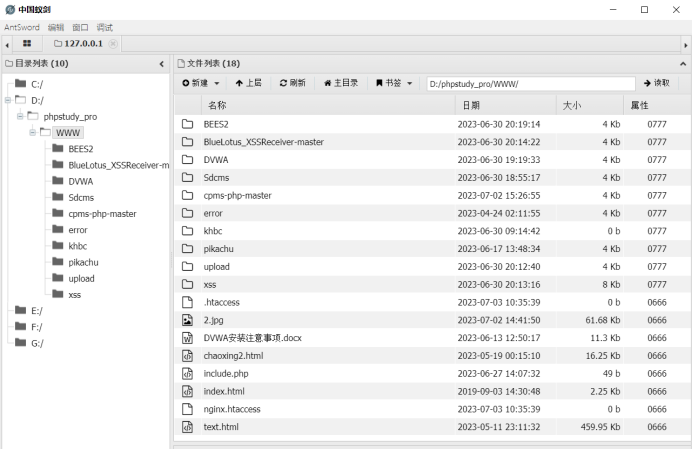Image resolution: width=692 pixels, height=450 pixels.
Task: Select the include.php file name
Action: [226, 373]
